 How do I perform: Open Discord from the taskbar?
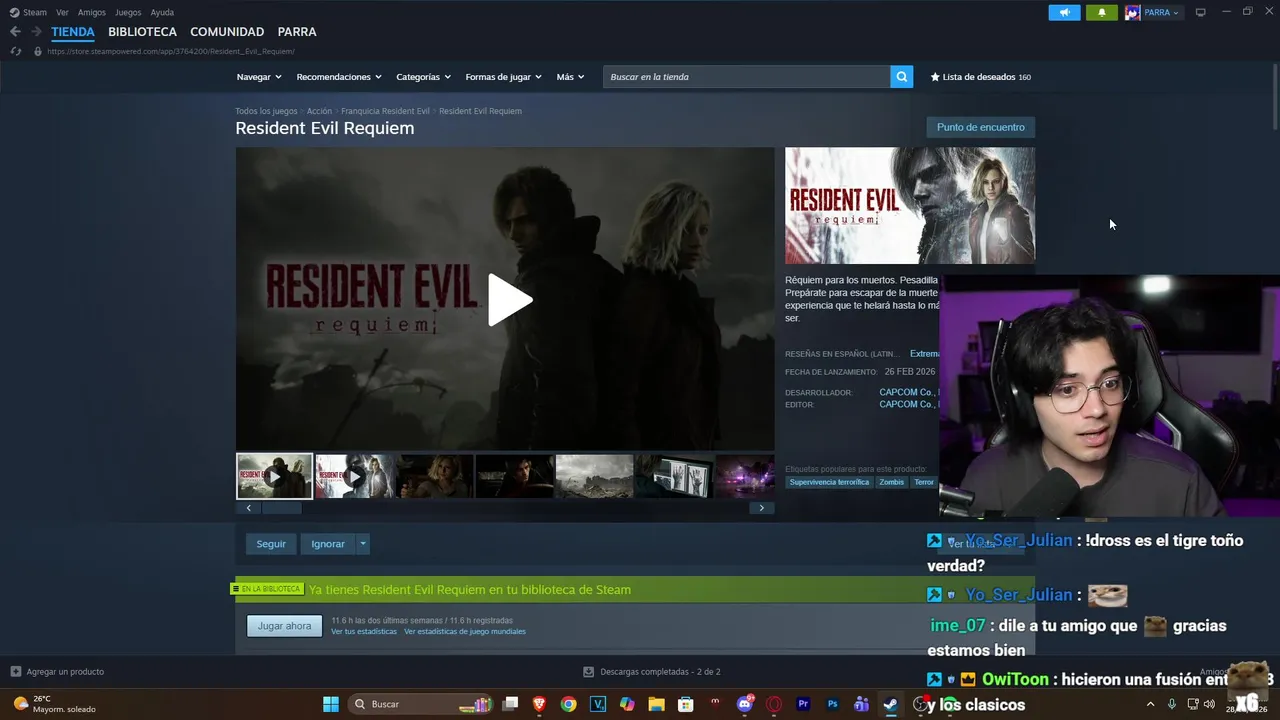pos(744,704)
